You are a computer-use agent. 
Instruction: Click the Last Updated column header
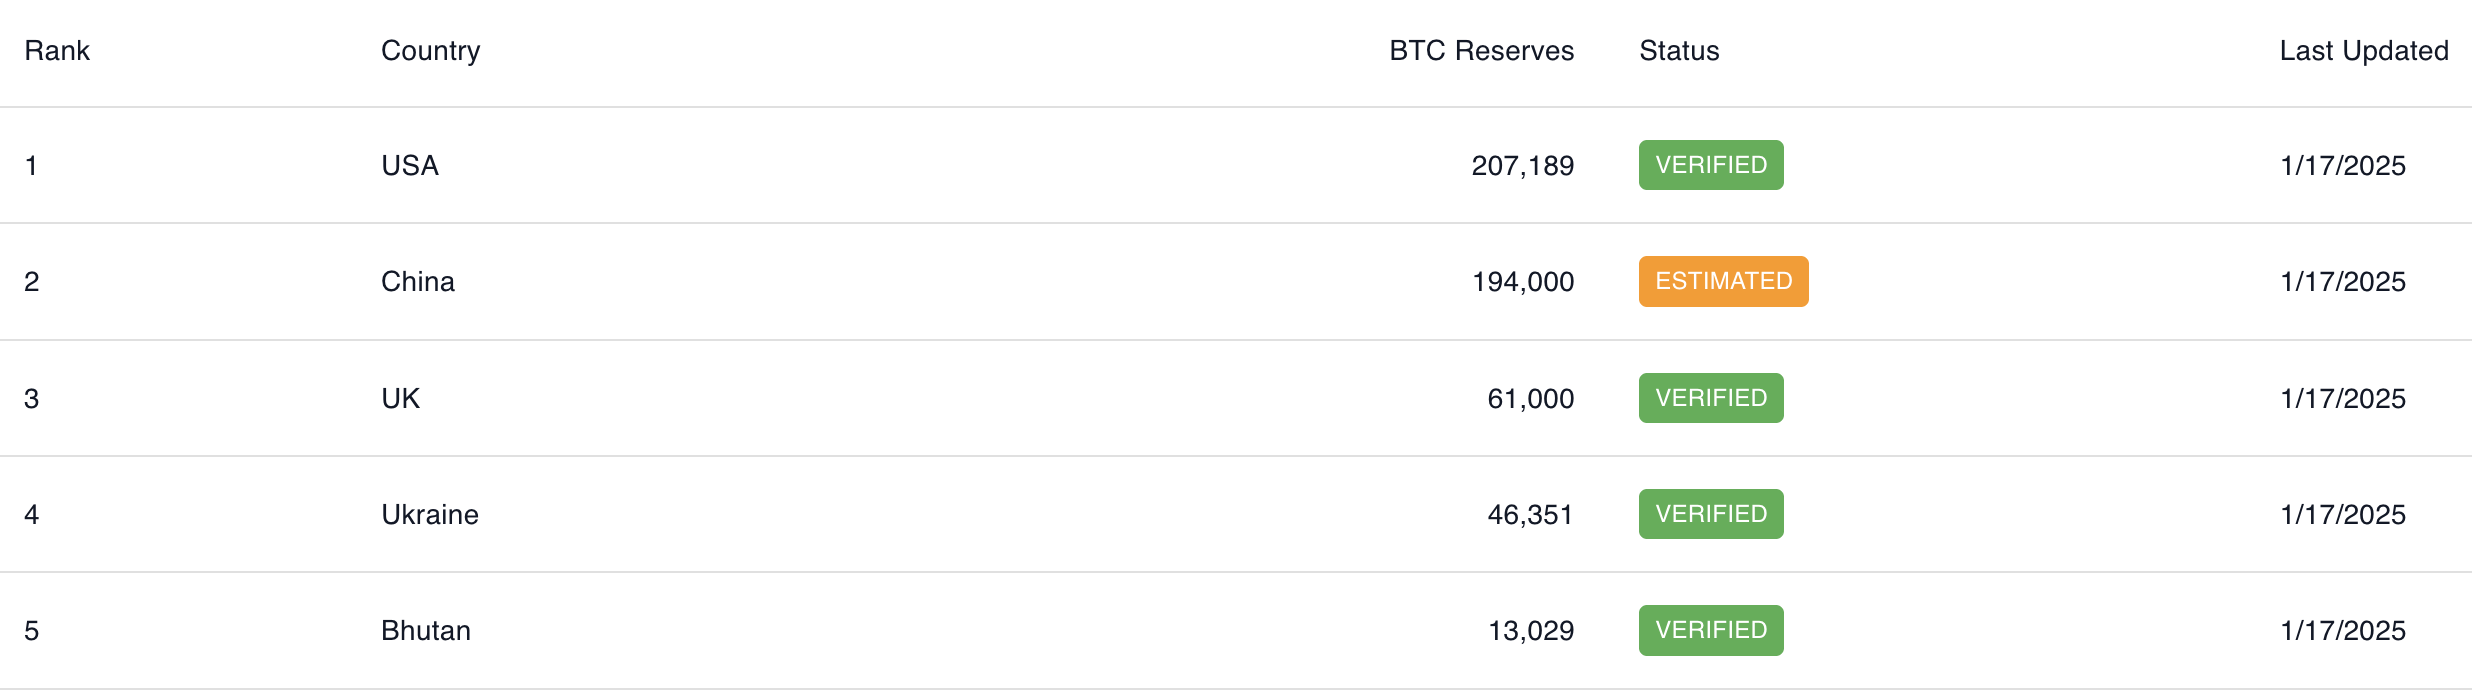click(2364, 51)
